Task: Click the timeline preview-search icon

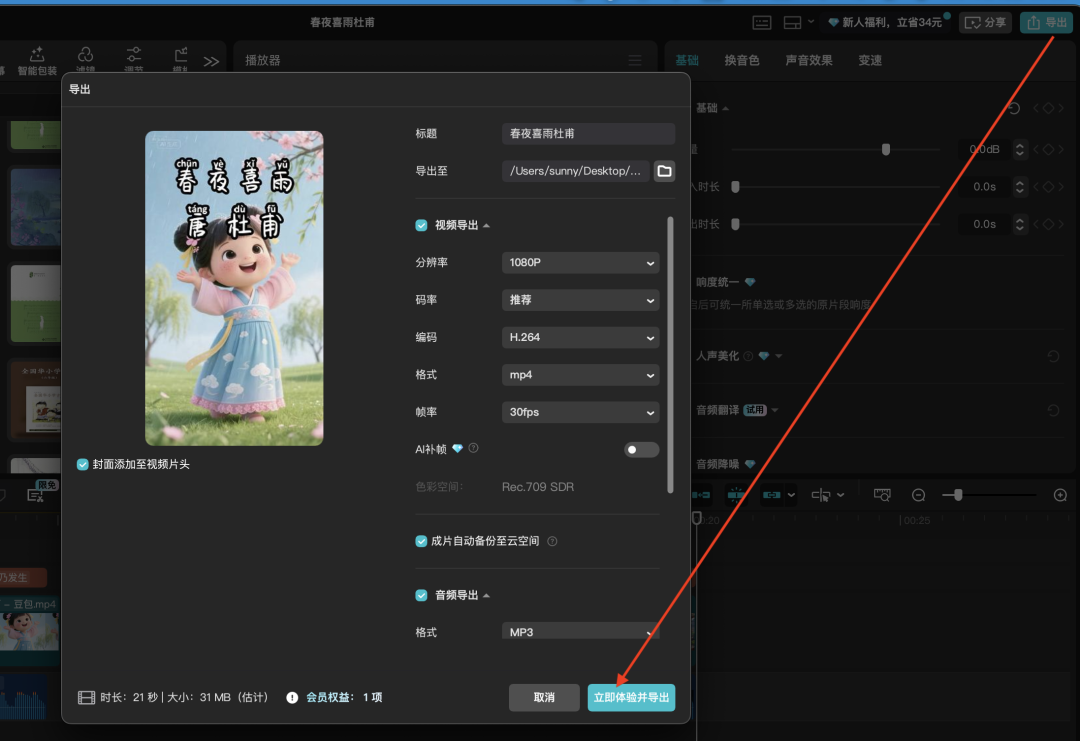Action: (x=882, y=494)
